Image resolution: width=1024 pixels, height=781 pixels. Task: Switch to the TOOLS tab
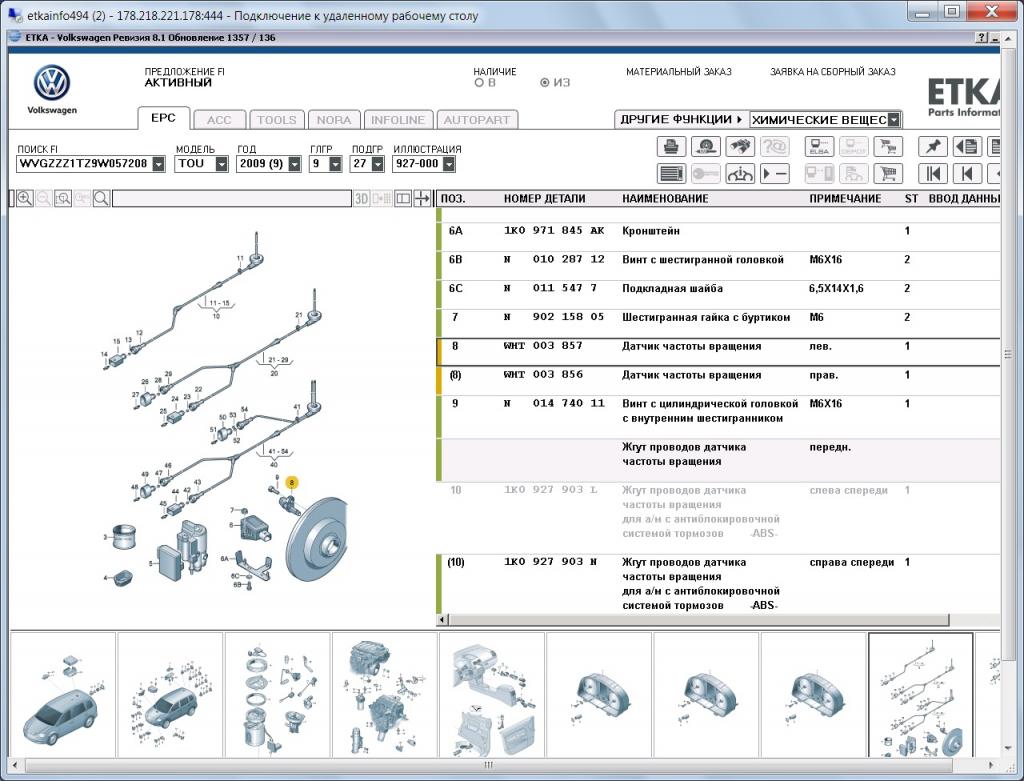click(277, 120)
